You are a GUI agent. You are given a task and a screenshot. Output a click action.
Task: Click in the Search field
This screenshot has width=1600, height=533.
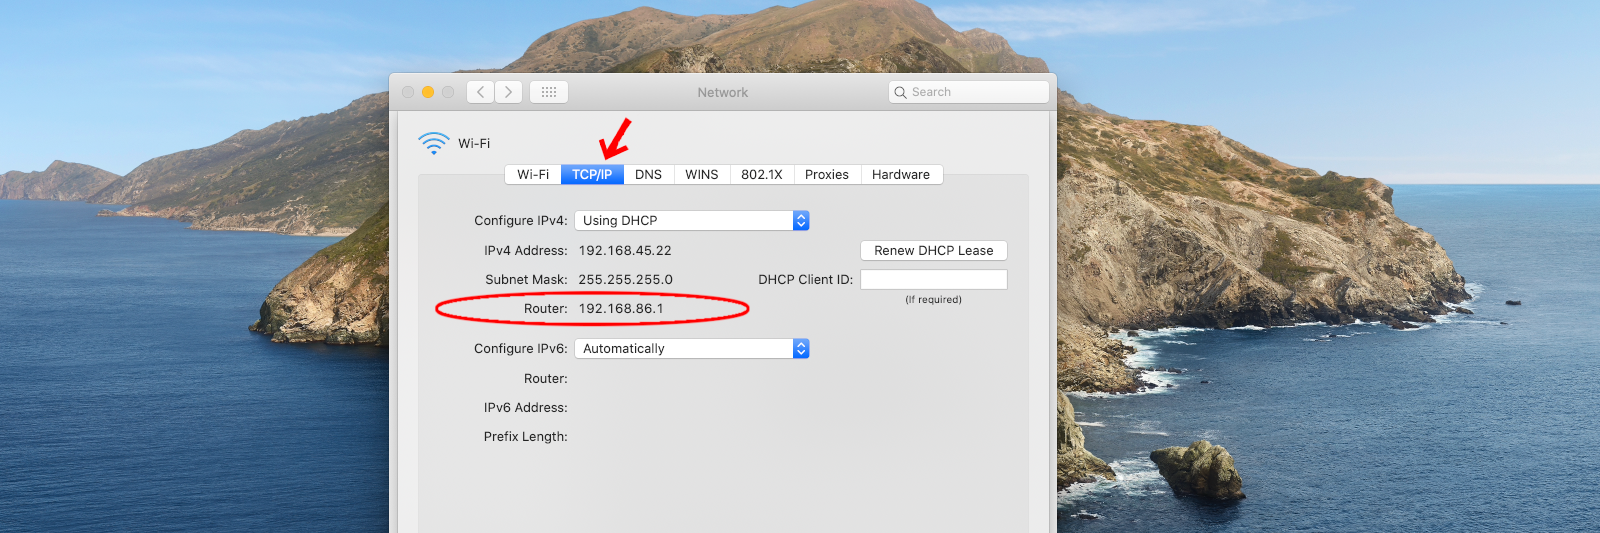coord(968,92)
